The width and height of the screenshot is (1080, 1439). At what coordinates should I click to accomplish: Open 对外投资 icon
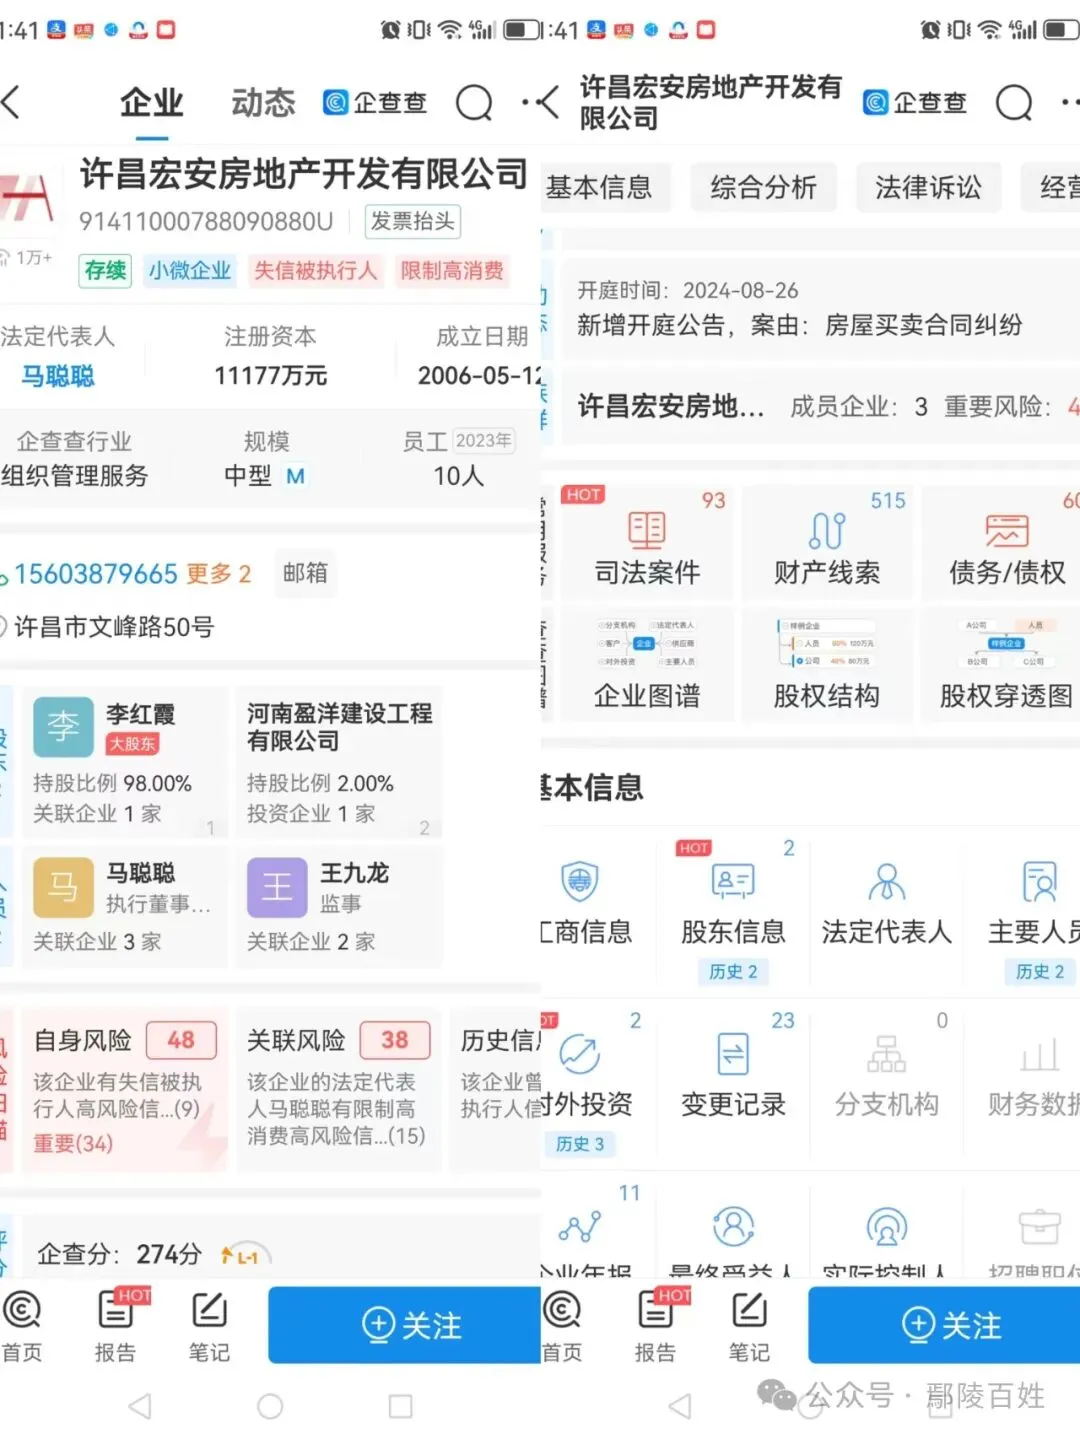point(580,1054)
